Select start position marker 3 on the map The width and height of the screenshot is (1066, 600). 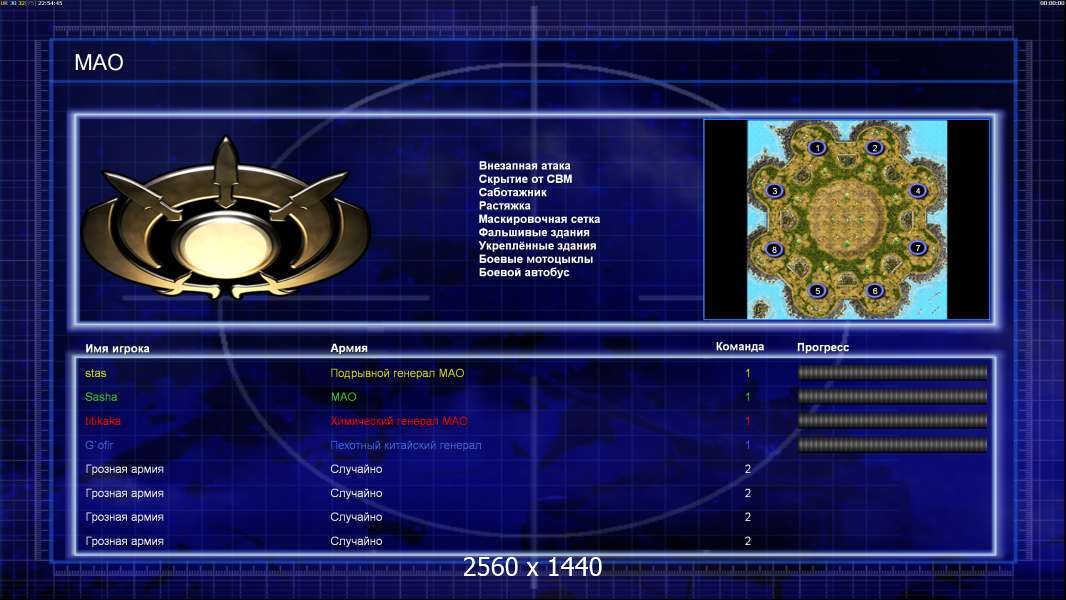[774, 191]
